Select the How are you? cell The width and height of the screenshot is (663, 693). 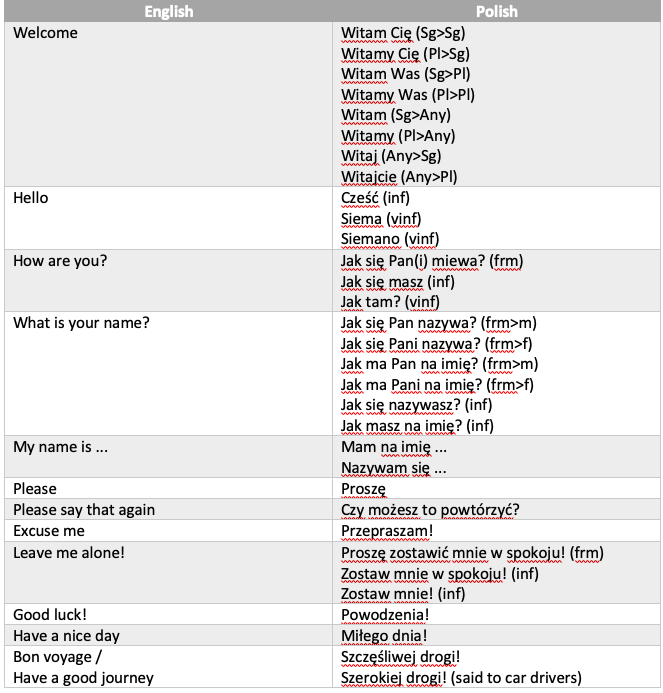tap(168, 281)
